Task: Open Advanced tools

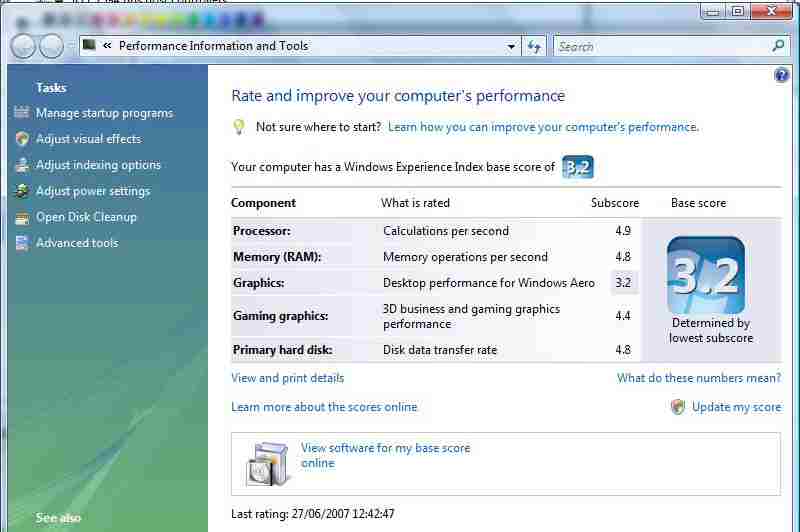Action: pos(77,243)
